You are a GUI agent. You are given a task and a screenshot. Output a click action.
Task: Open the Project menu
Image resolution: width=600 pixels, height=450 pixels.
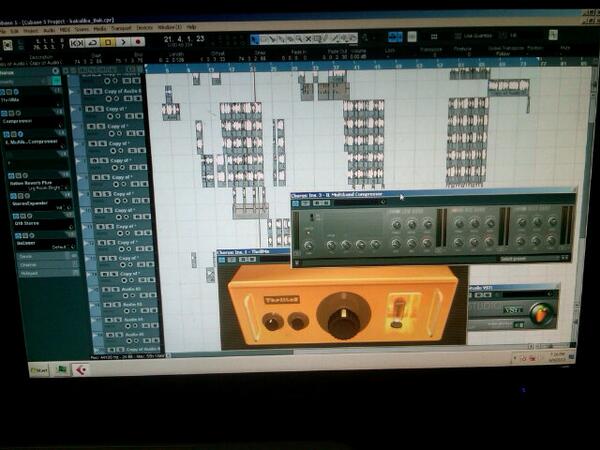tap(31, 30)
